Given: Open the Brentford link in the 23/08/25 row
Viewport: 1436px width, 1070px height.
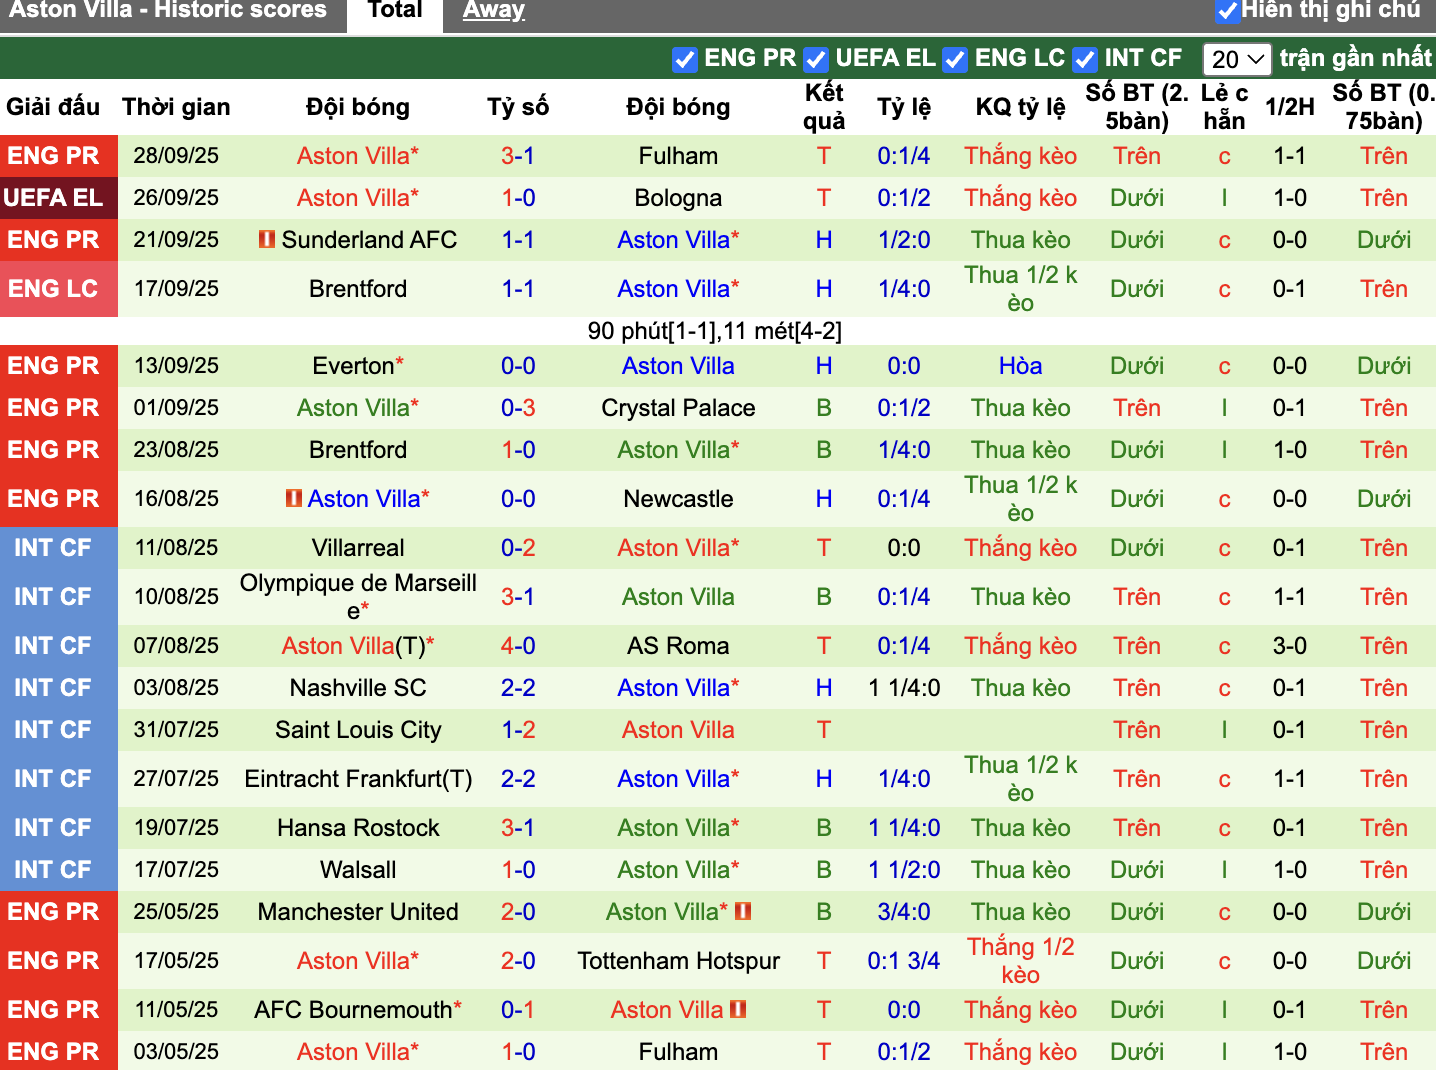Looking at the screenshot, I should coord(358,450).
